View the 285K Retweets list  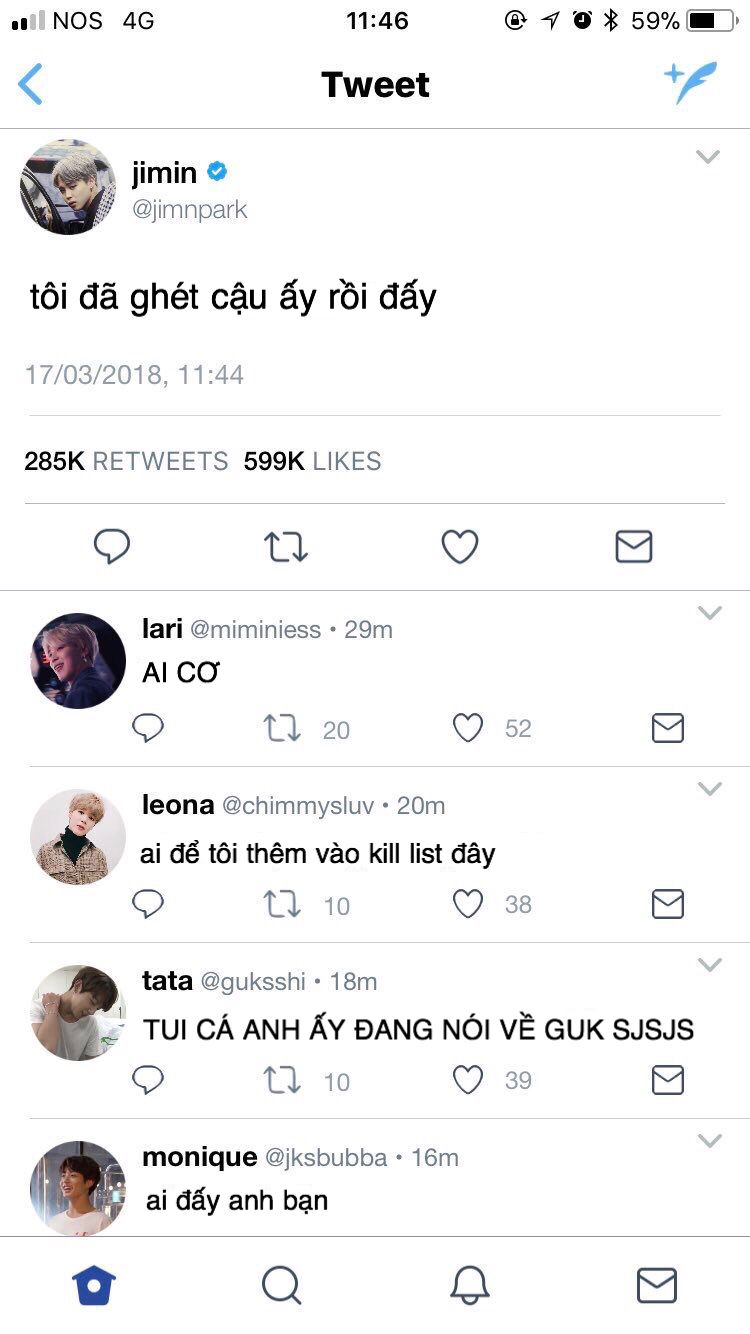tap(126, 461)
